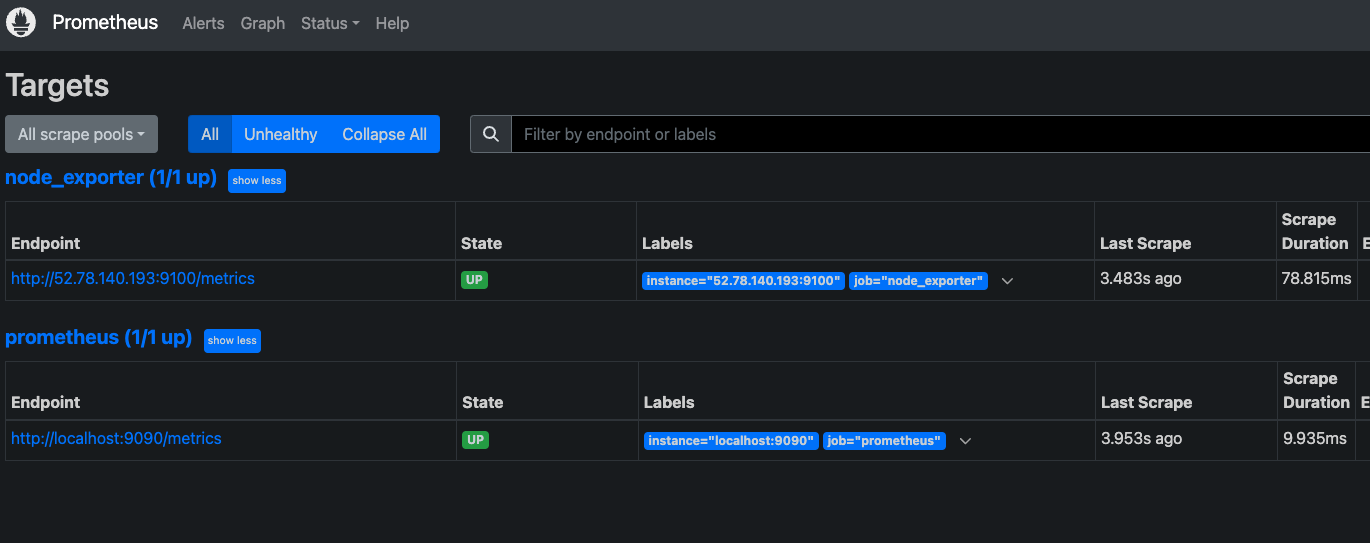Open the Prometheus home brand link
This screenshot has height=543, width=1370.
pos(105,22)
